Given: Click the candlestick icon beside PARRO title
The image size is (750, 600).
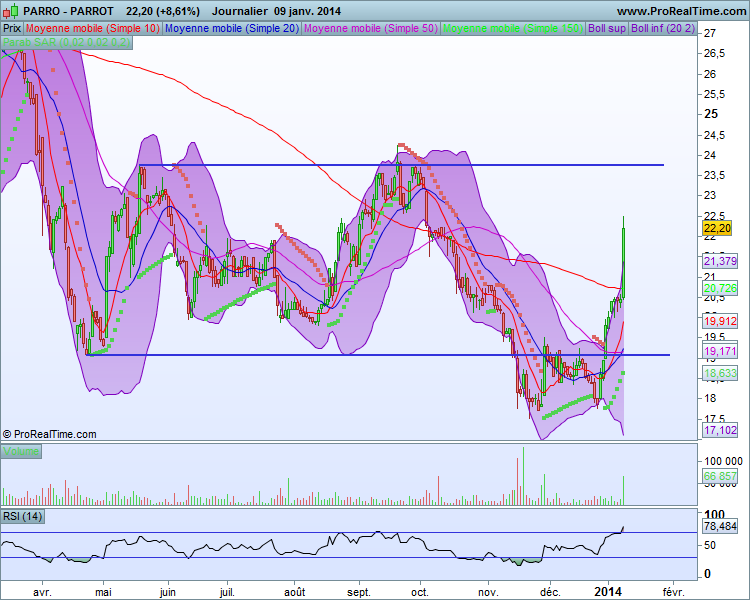Looking at the screenshot, I should pyautogui.click(x=11, y=10).
